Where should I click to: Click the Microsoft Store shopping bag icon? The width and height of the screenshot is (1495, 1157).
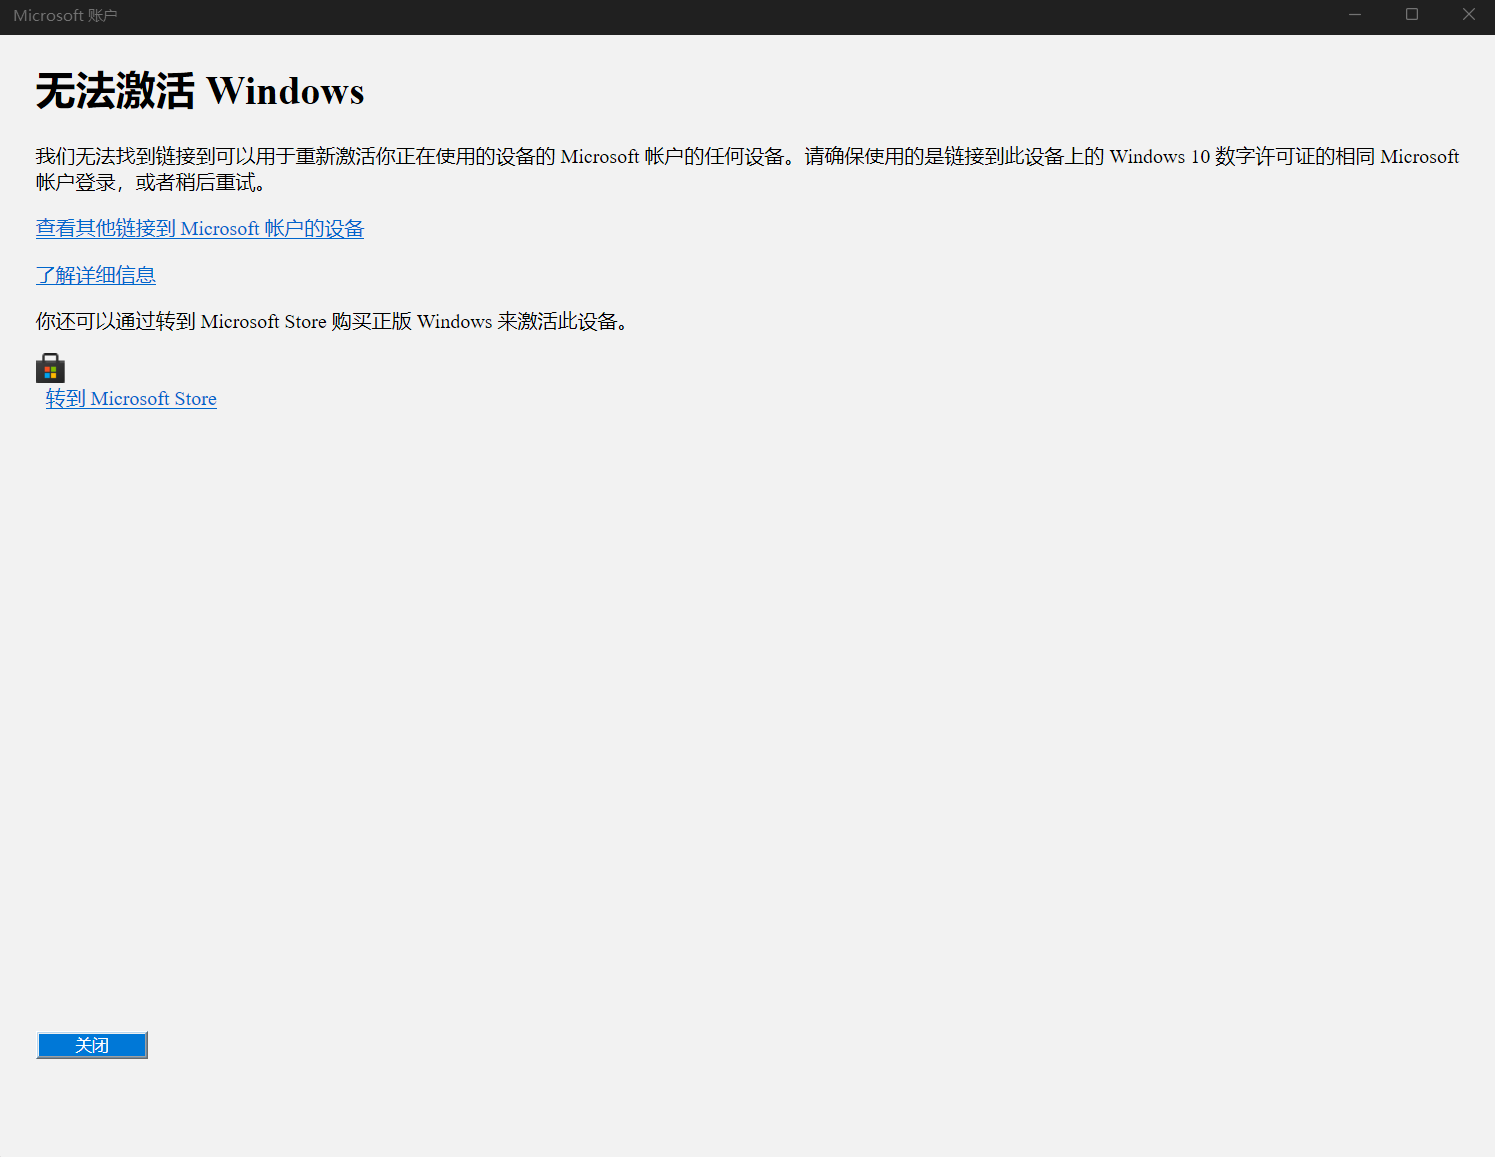click(x=50, y=368)
